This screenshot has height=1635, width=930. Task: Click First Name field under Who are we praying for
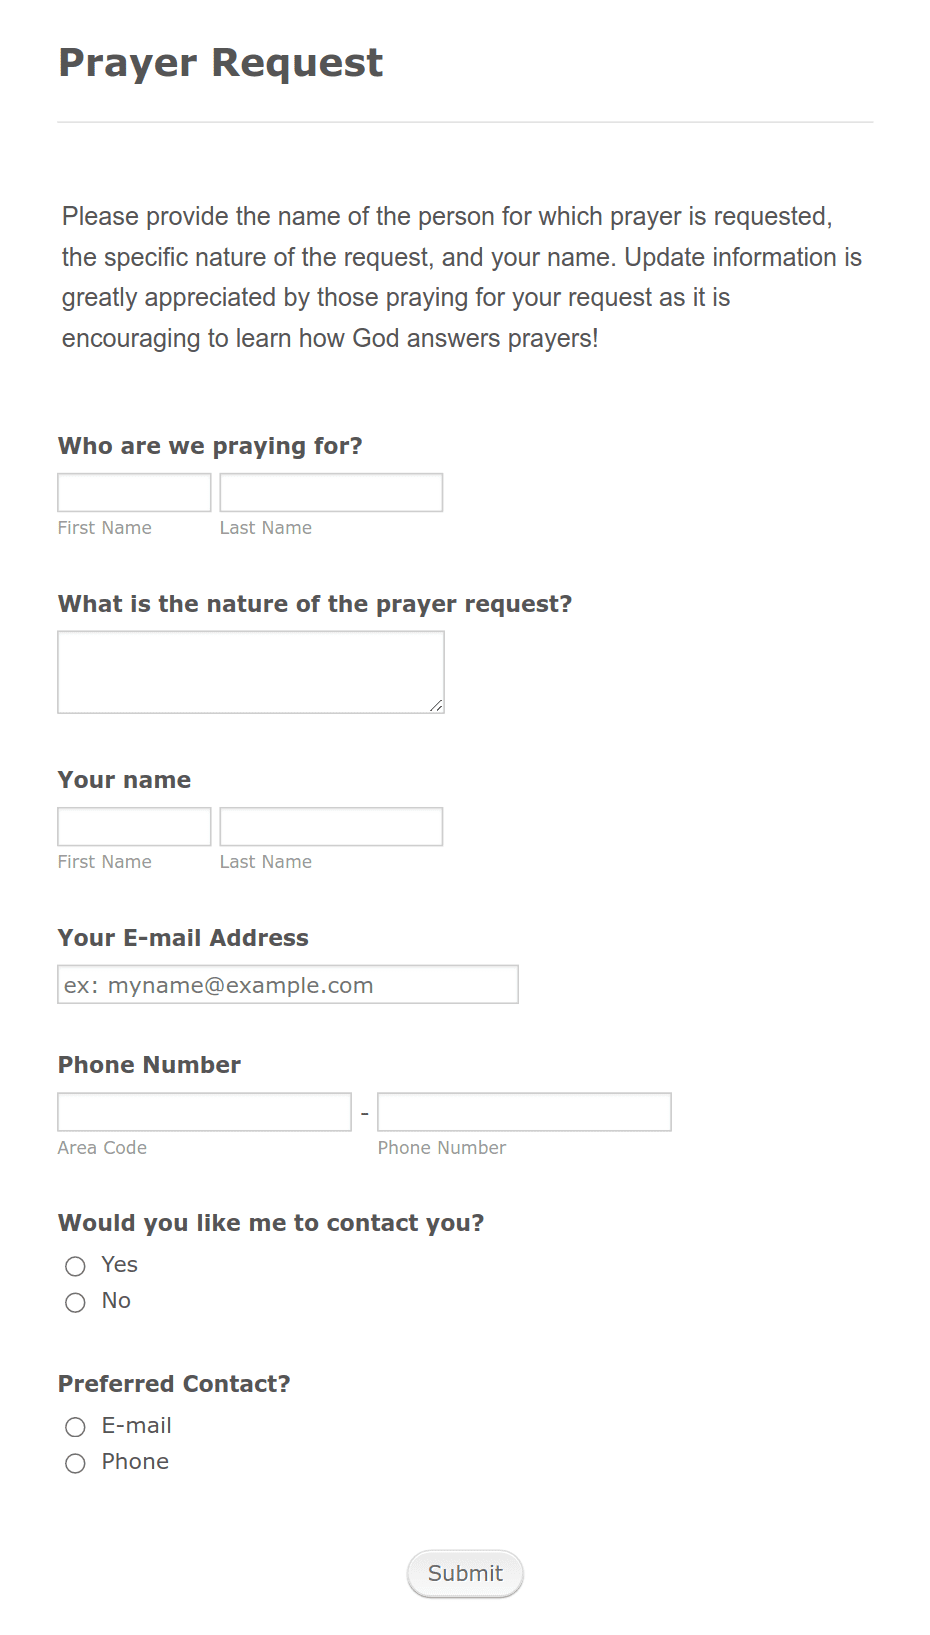pyautogui.click(x=133, y=491)
